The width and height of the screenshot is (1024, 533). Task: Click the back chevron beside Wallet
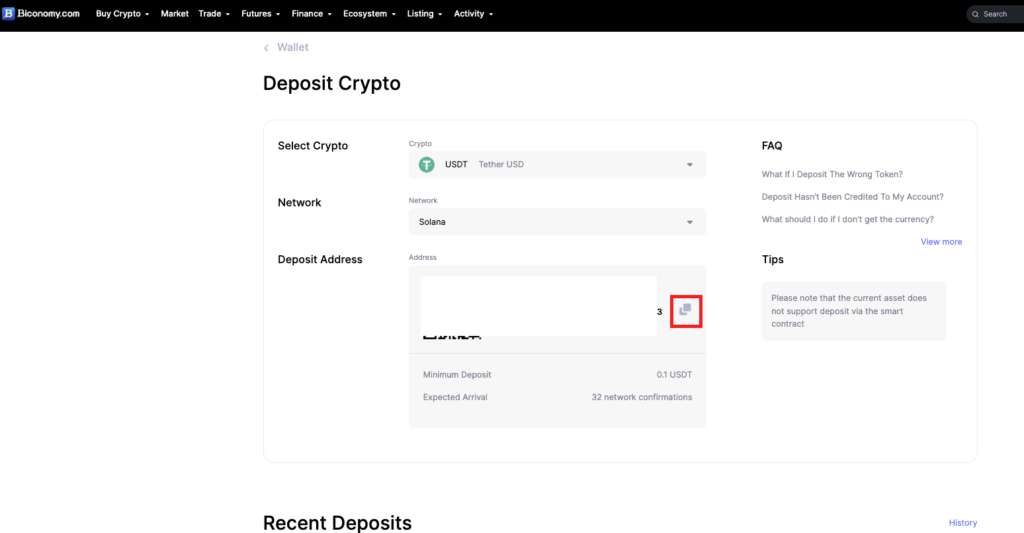pyautogui.click(x=266, y=48)
